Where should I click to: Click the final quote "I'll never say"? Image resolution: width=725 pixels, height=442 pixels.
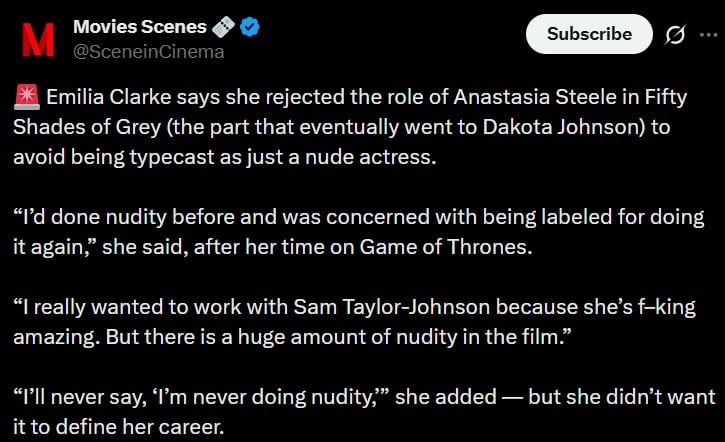tap(362, 410)
